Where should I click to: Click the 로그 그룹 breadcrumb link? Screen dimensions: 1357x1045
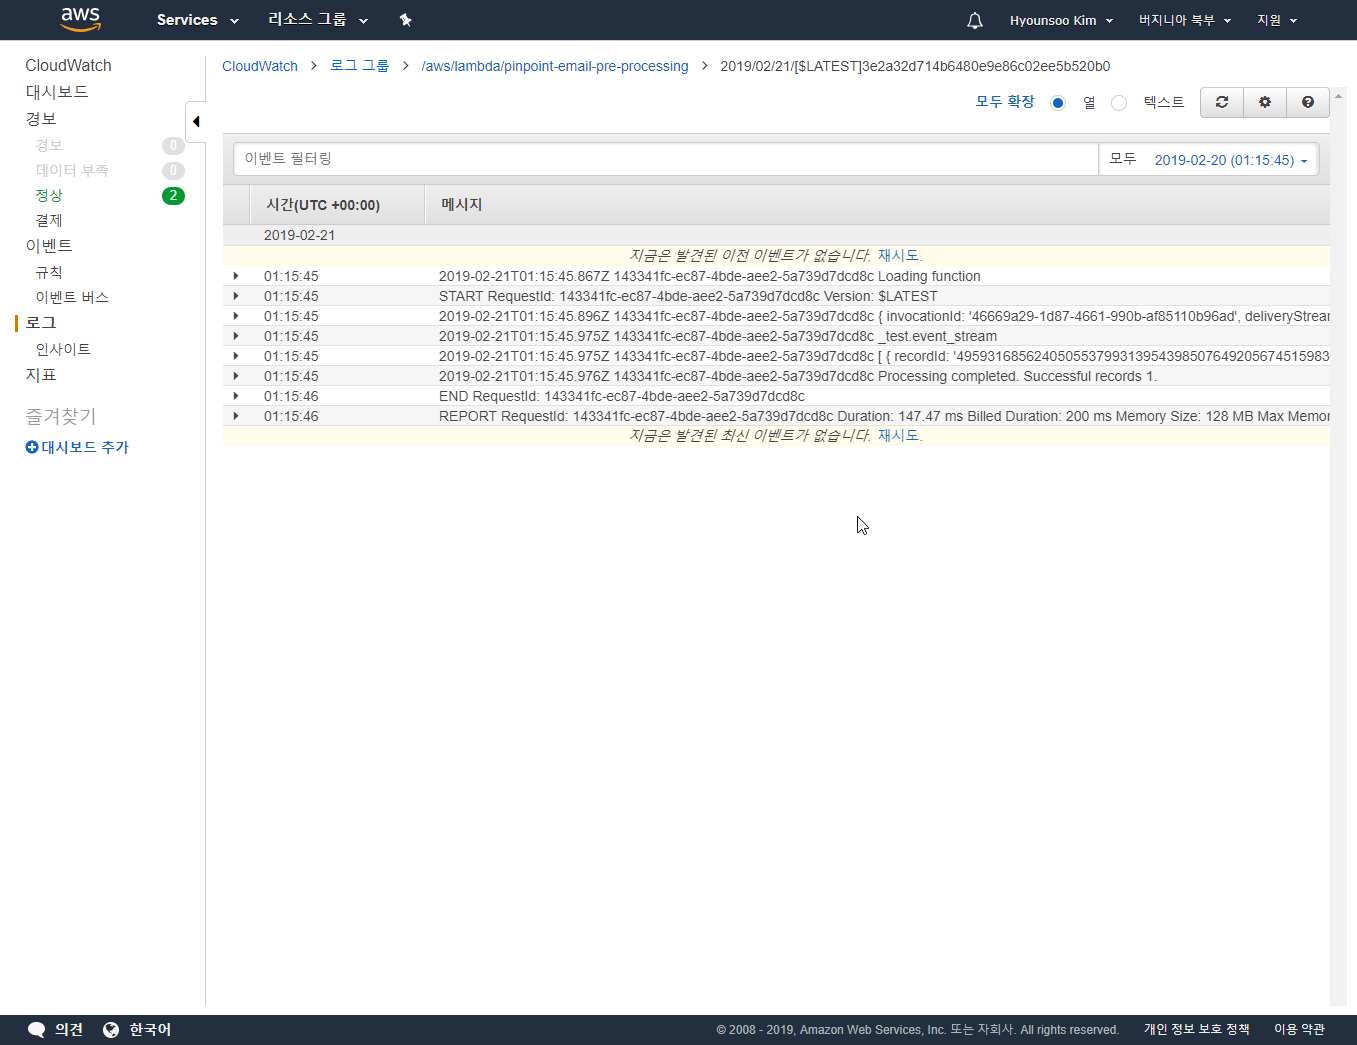click(360, 66)
